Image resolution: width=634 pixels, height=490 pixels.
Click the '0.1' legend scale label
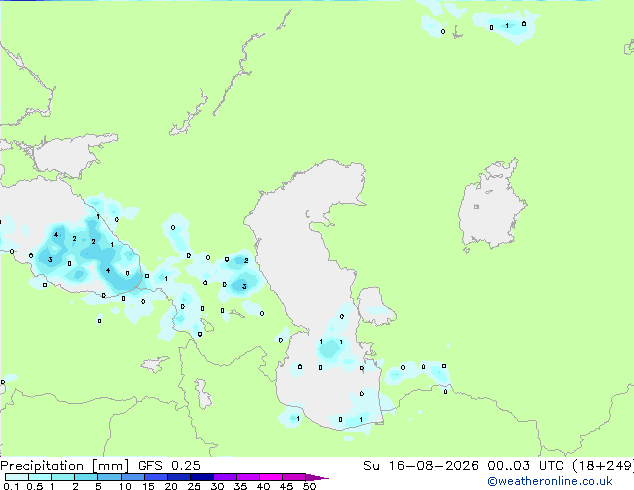[11, 486]
